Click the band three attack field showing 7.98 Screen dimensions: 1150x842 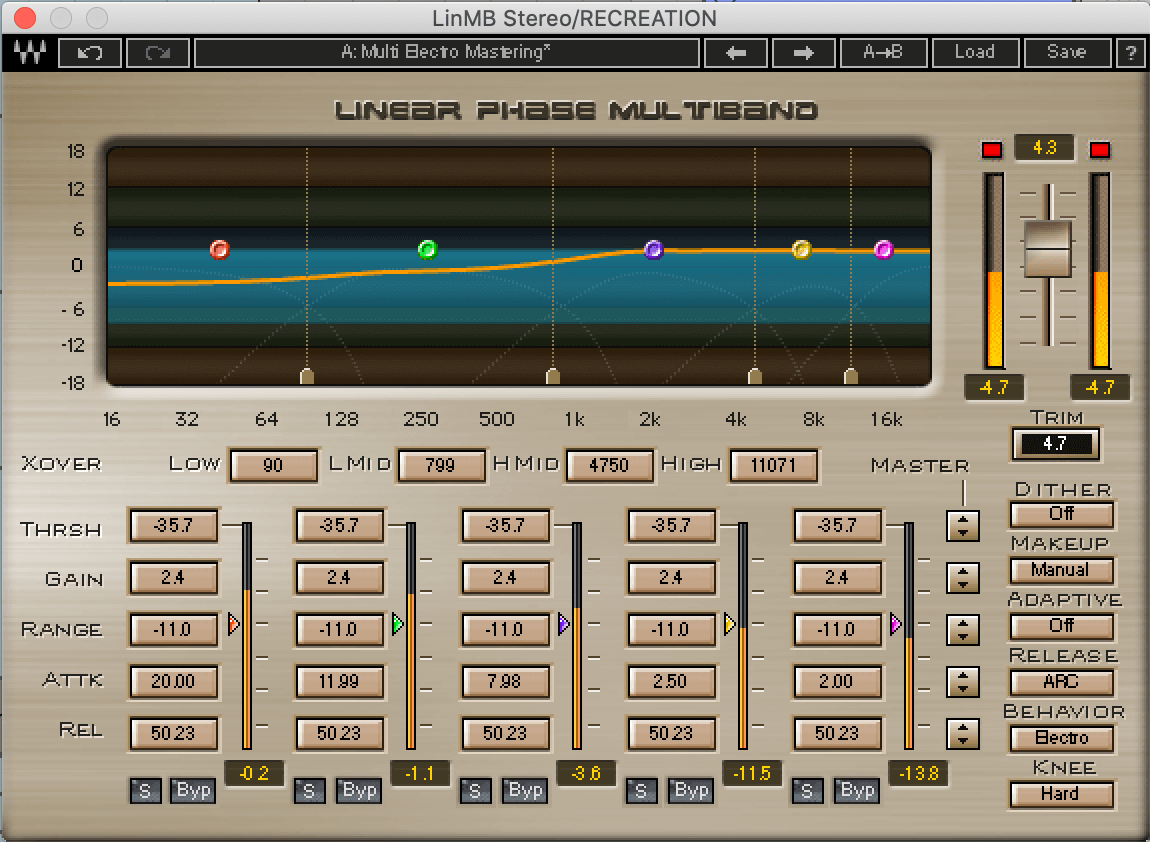pyautogui.click(x=505, y=681)
